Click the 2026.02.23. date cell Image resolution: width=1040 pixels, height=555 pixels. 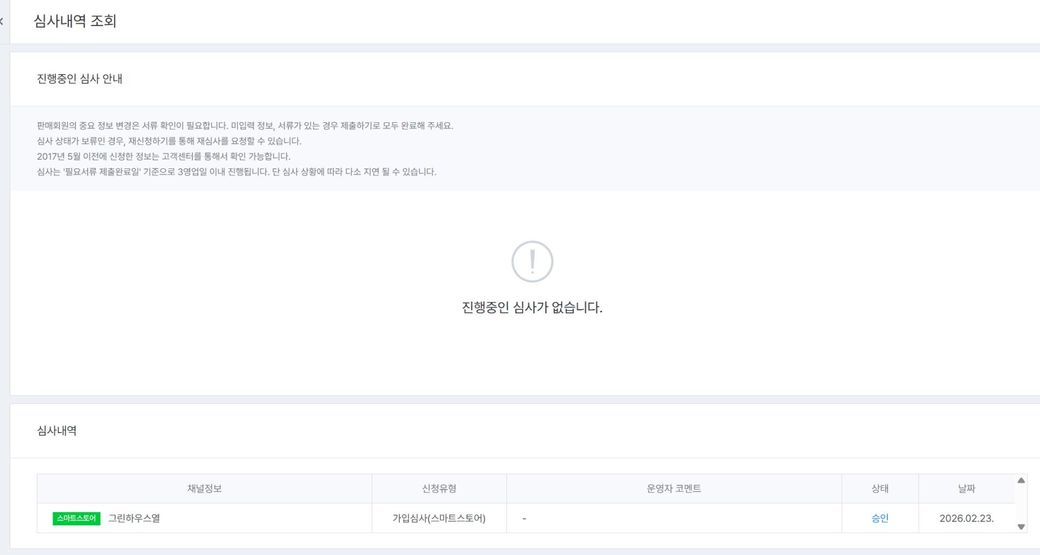(966, 518)
